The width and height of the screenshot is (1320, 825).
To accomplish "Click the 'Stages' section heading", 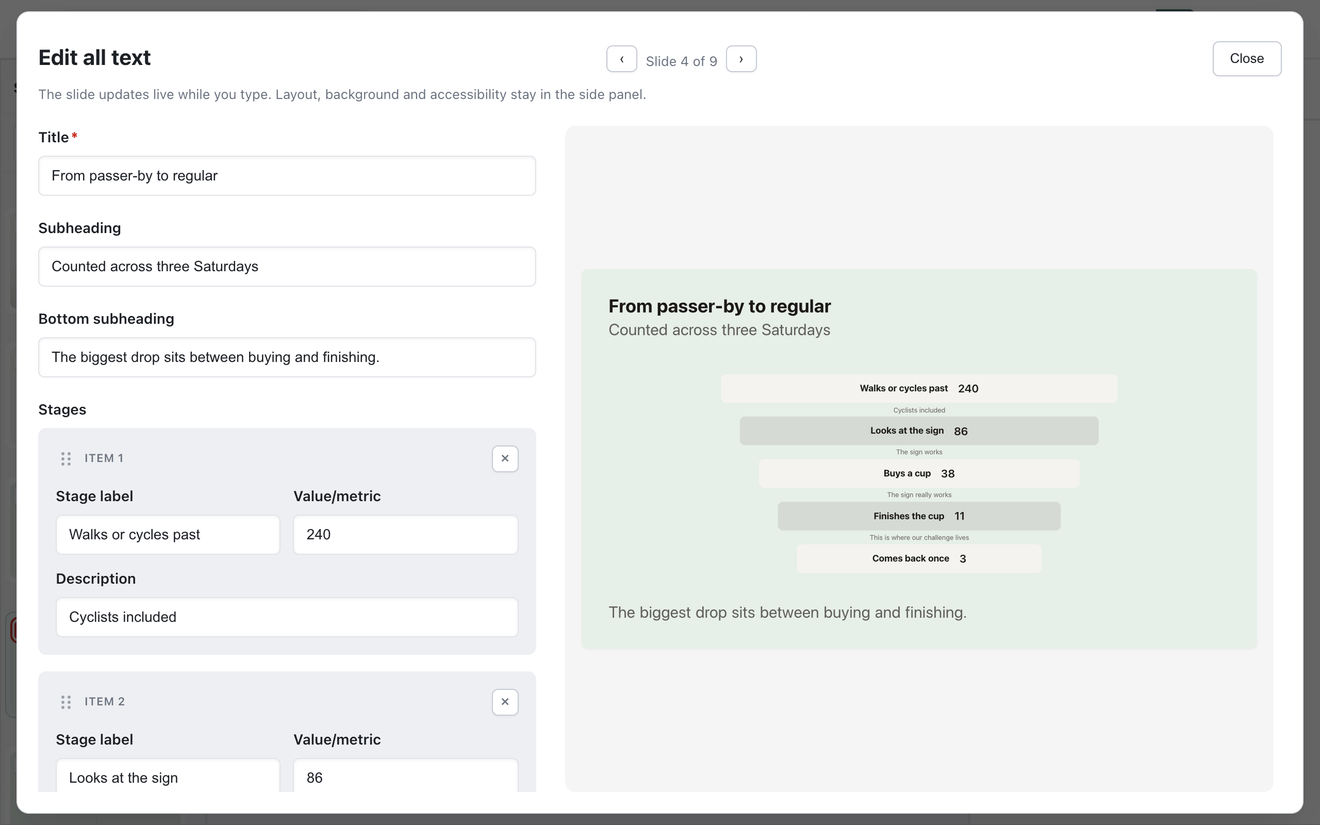I will point(62,410).
